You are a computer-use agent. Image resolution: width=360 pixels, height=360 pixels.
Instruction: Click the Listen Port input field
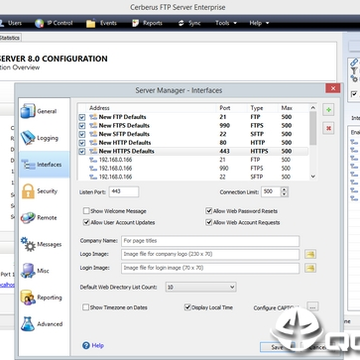124,192
